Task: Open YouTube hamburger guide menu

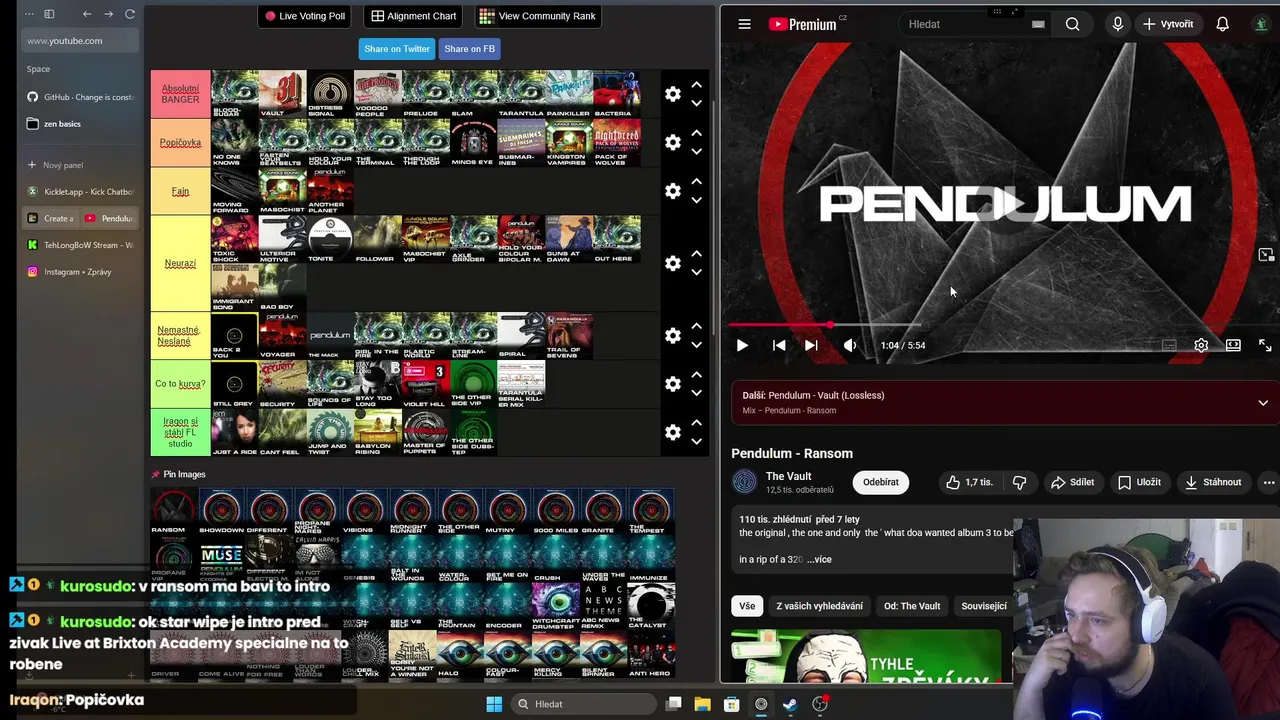Action: click(x=744, y=24)
